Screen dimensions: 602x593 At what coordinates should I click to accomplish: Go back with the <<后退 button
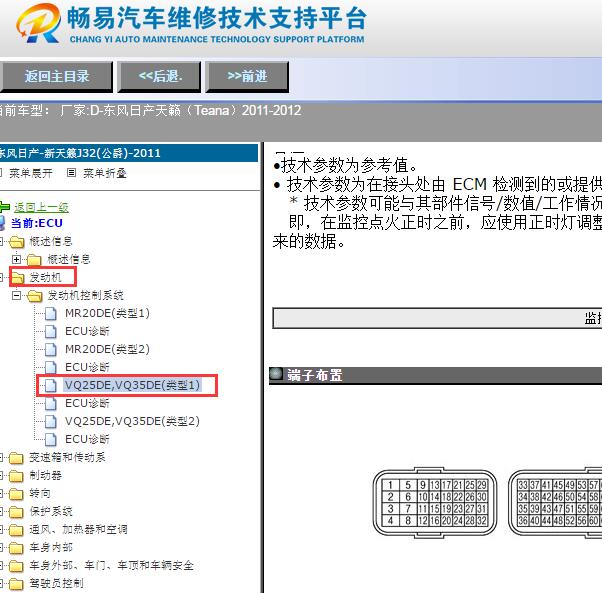click(159, 77)
